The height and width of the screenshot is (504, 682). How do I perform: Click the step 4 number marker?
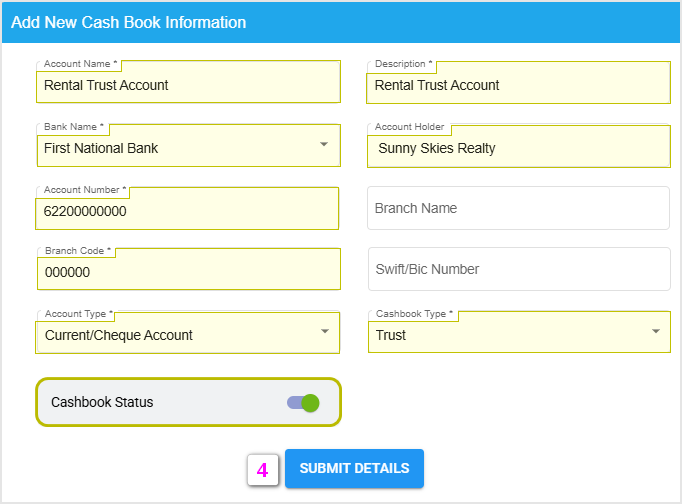(262, 469)
